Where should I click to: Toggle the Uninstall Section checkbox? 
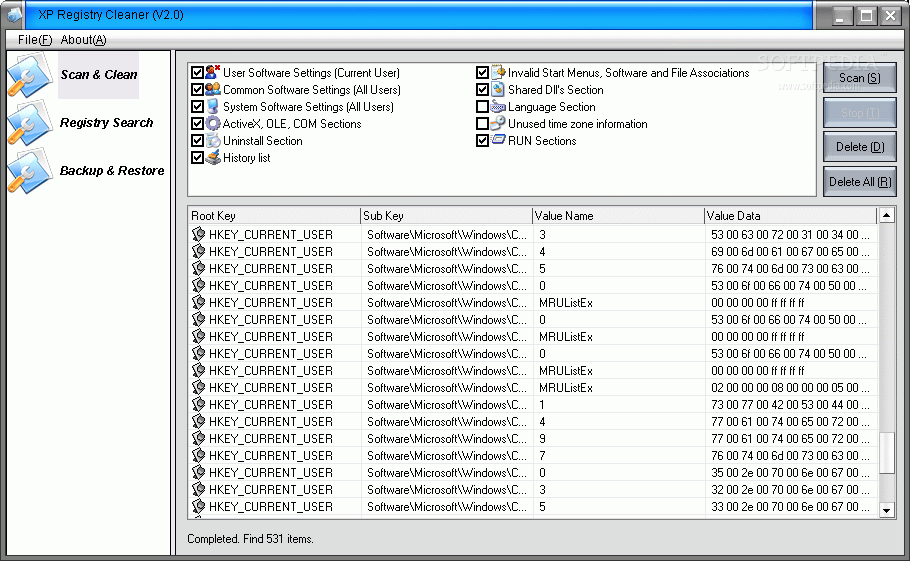pos(197,140)
